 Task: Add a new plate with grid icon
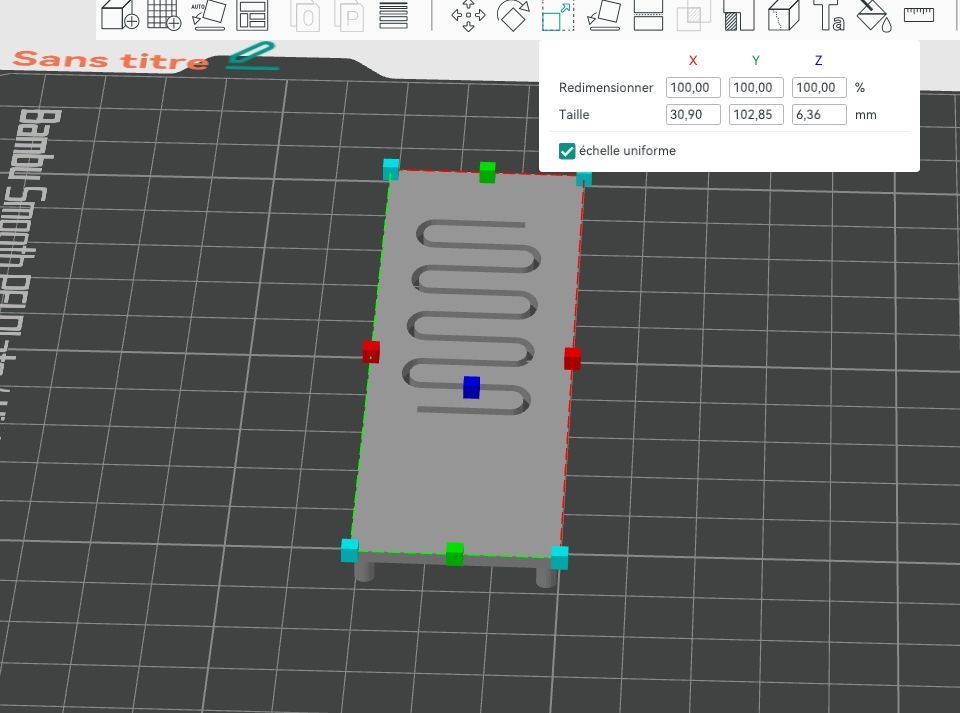[x=163, y=14]
